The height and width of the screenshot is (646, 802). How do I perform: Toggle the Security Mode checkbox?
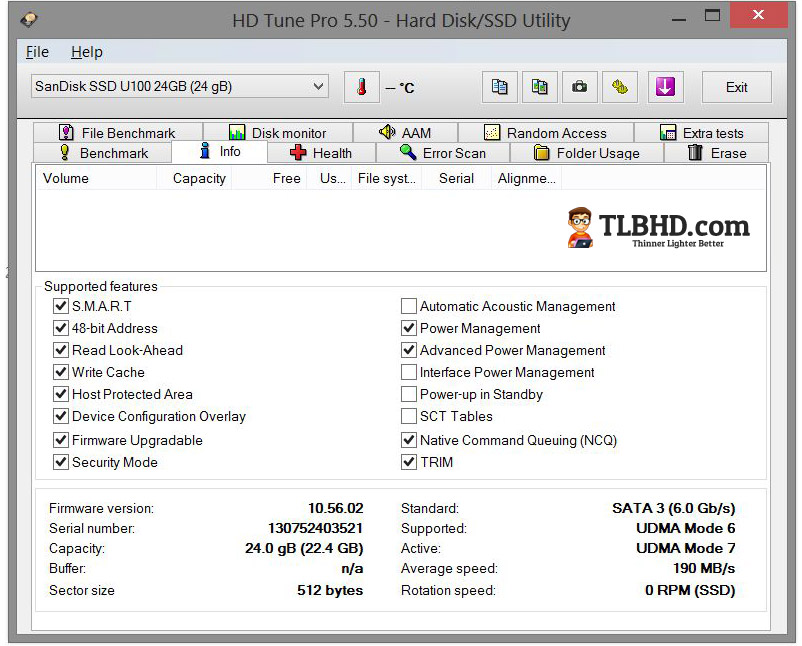click(60, 462)
